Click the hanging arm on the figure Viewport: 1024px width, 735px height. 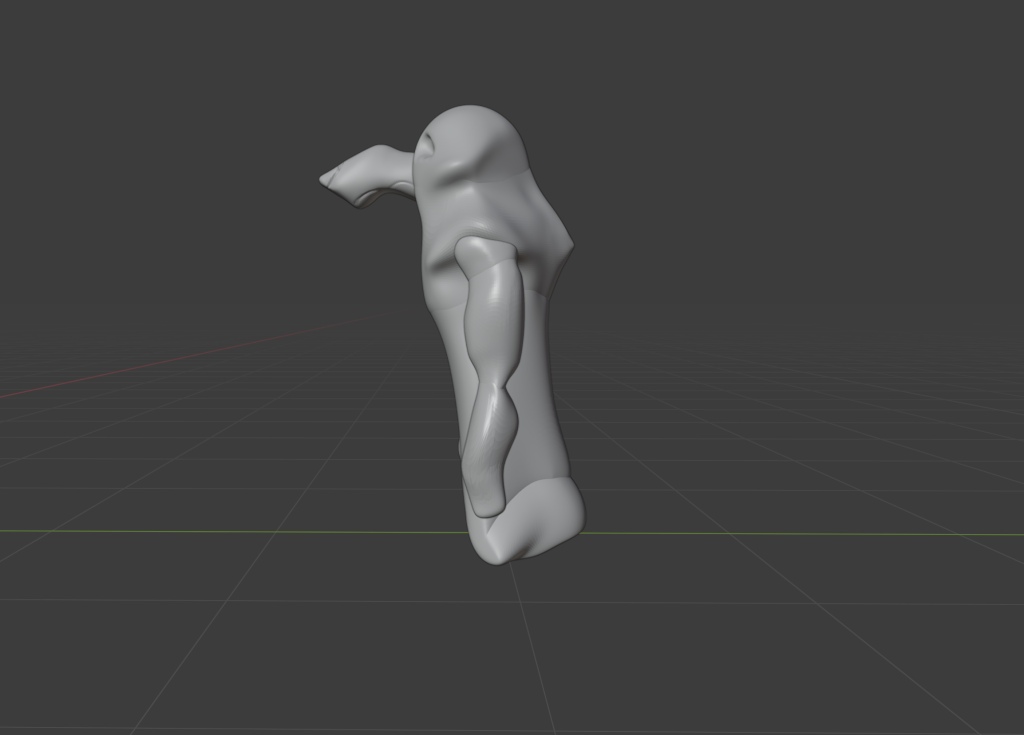(x=490, y=376)
